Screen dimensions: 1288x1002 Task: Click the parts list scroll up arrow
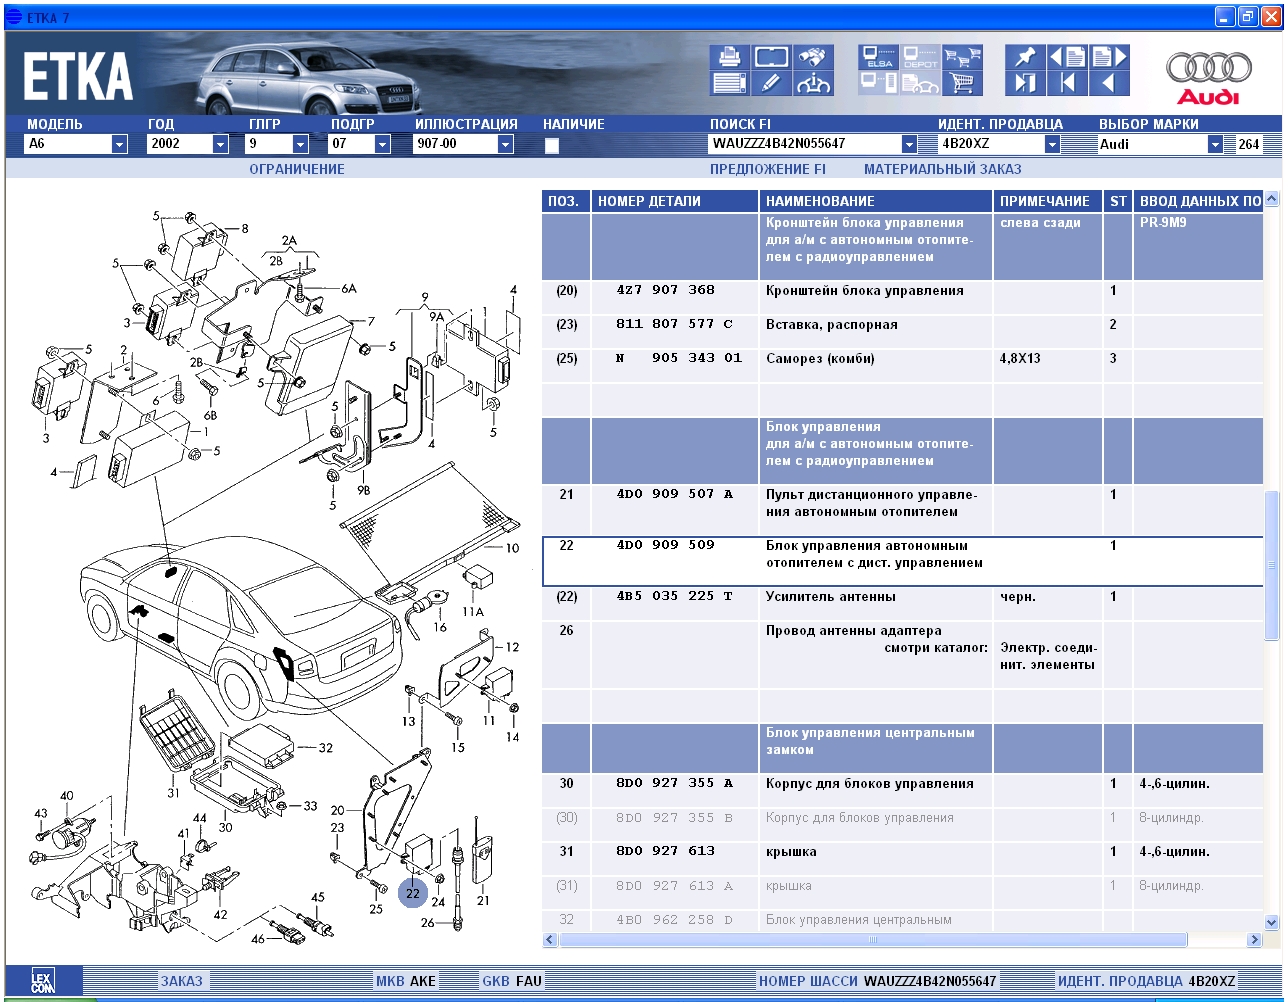pos(1272,199)
